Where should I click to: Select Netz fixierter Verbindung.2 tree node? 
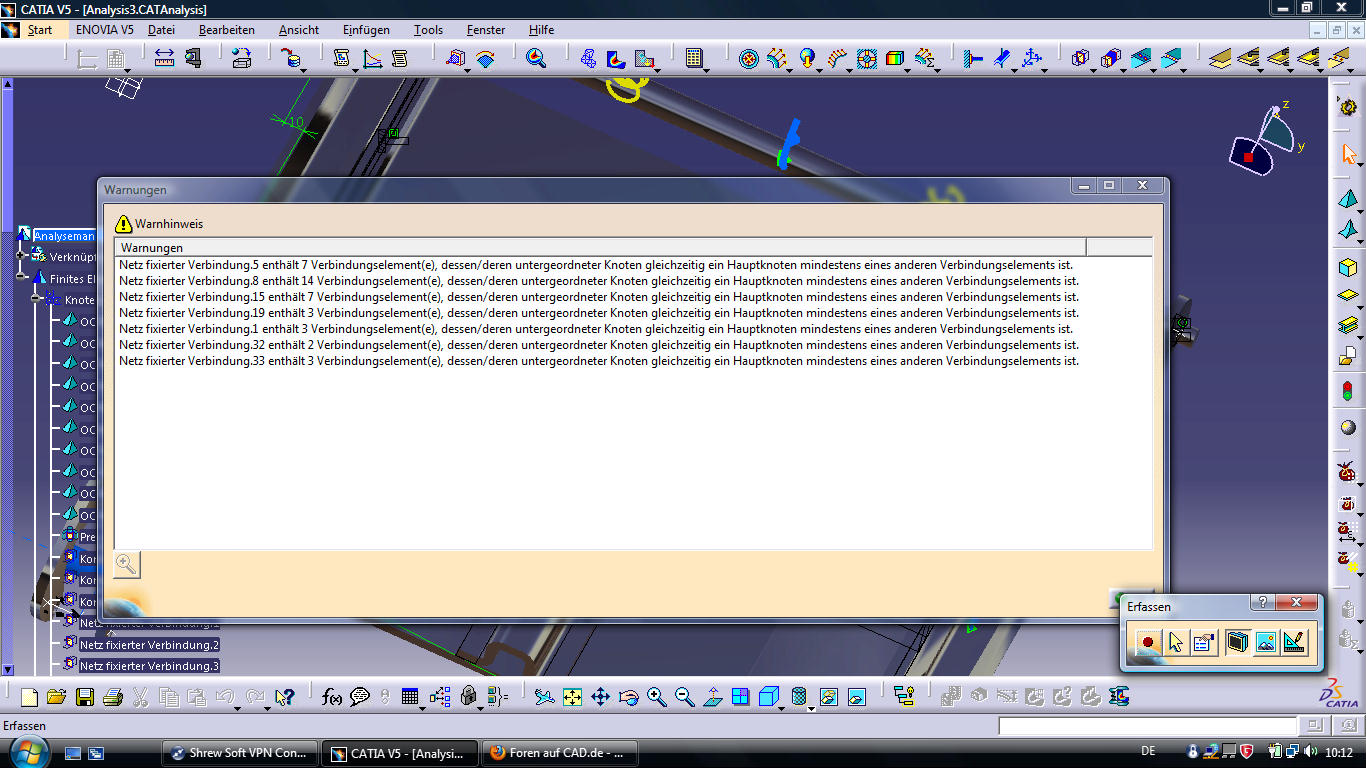149,645
